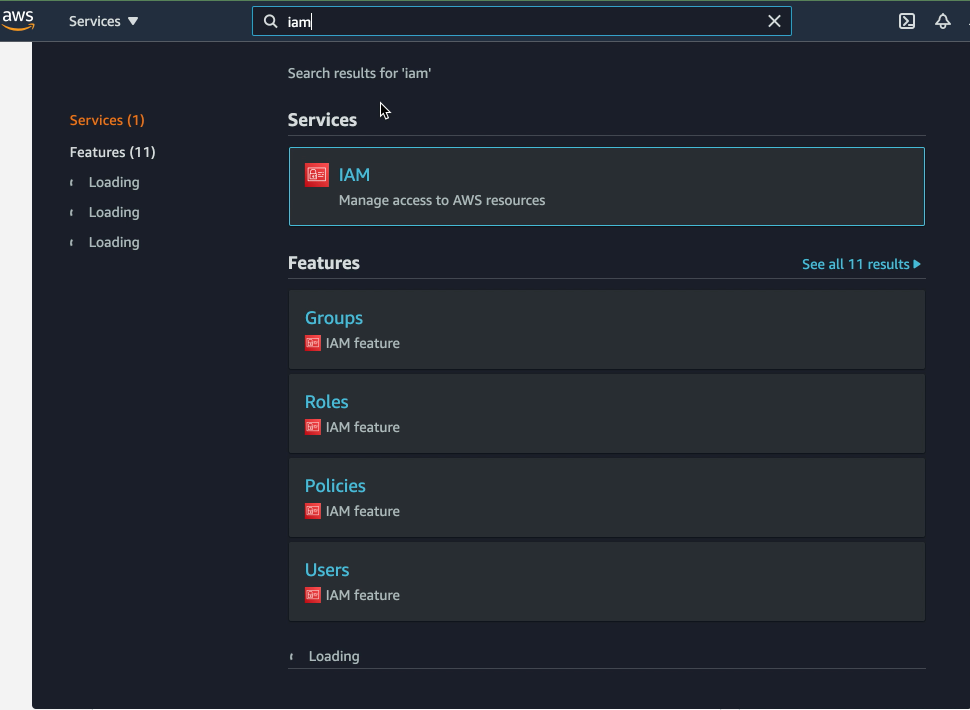Viewport: 970px width, 710px height.
Task: Open the Policies IAM feature
Action: tap(335, 486)
